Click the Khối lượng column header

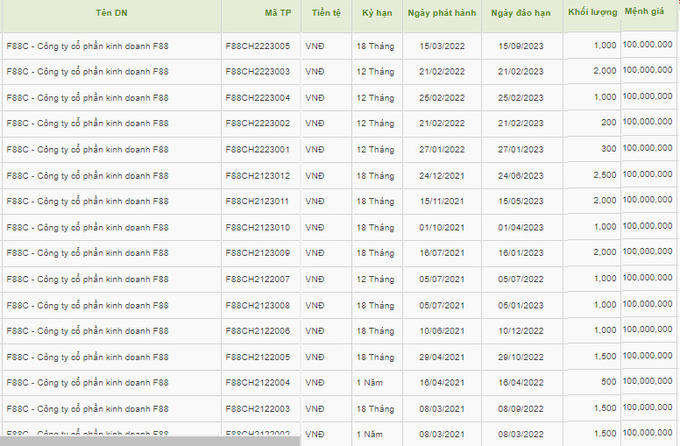(x=592, y=12)
